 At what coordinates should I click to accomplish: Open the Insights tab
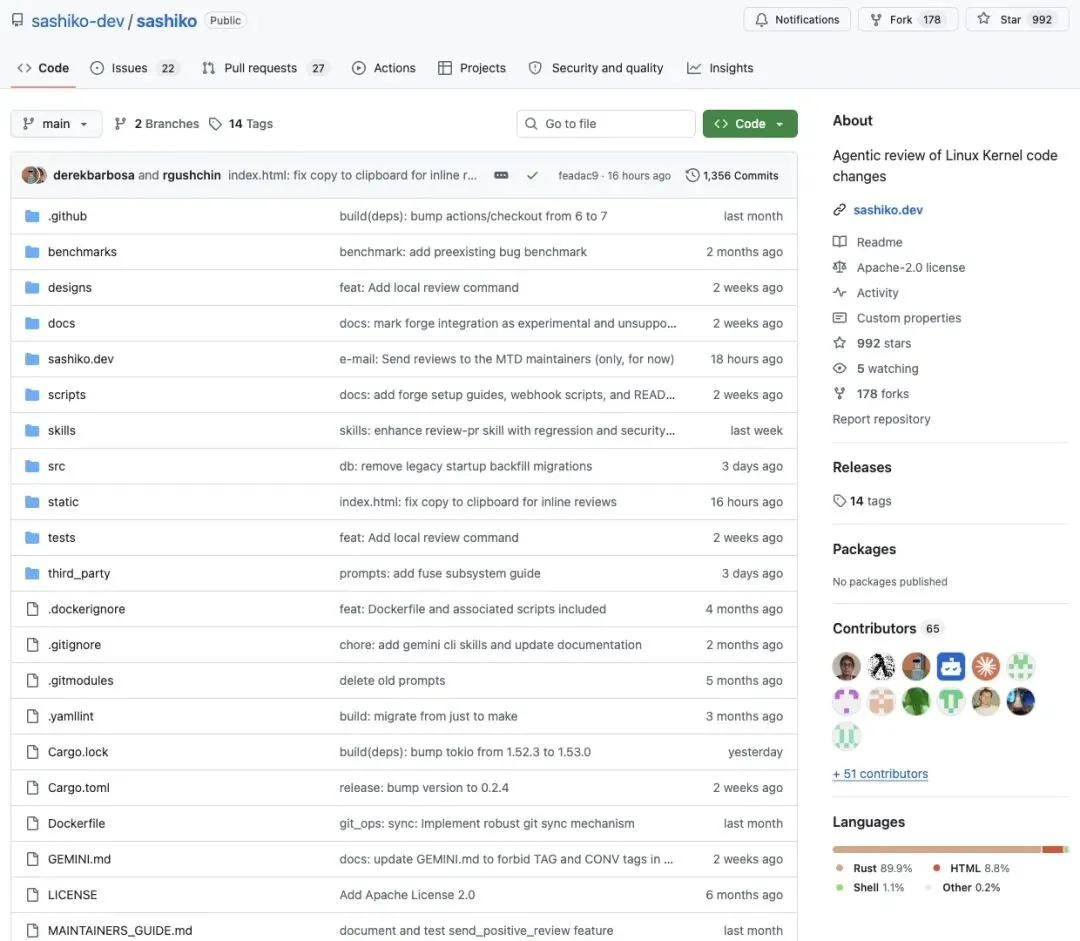coord(720,68)
